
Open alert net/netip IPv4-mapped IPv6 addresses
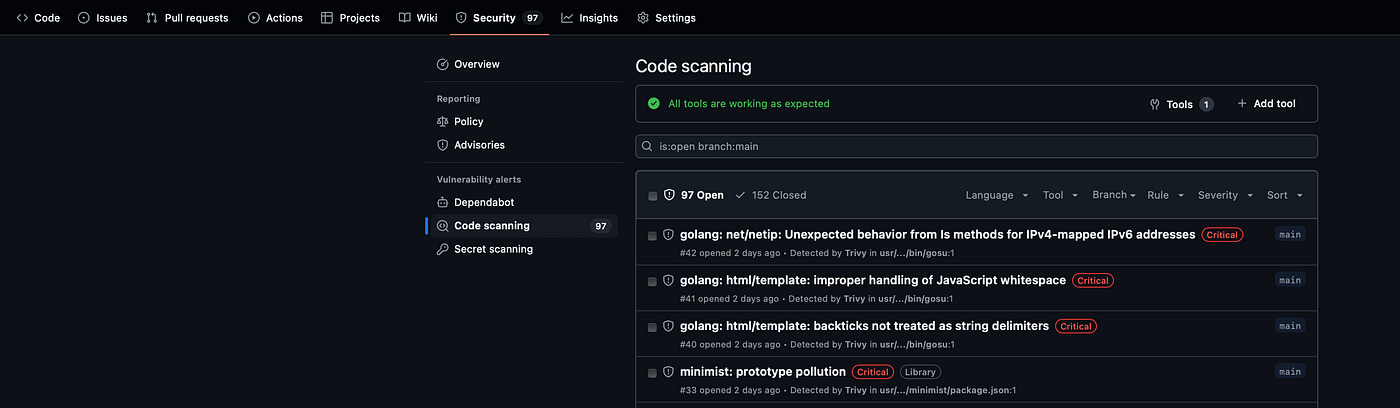point(937,235)
